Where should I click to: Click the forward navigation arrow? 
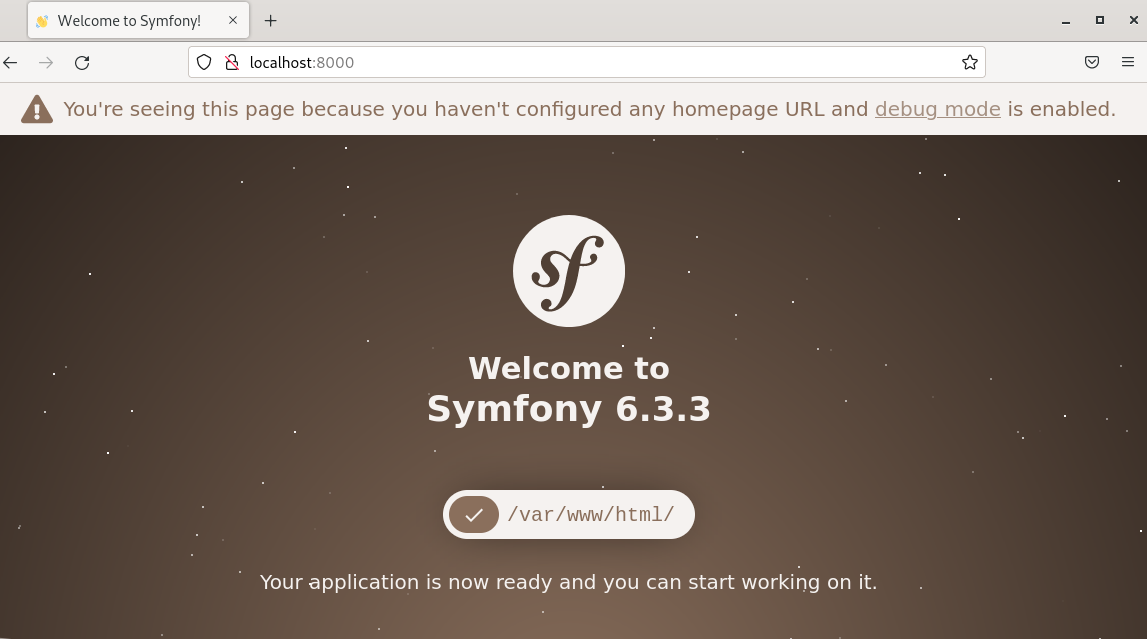point(46,63)
